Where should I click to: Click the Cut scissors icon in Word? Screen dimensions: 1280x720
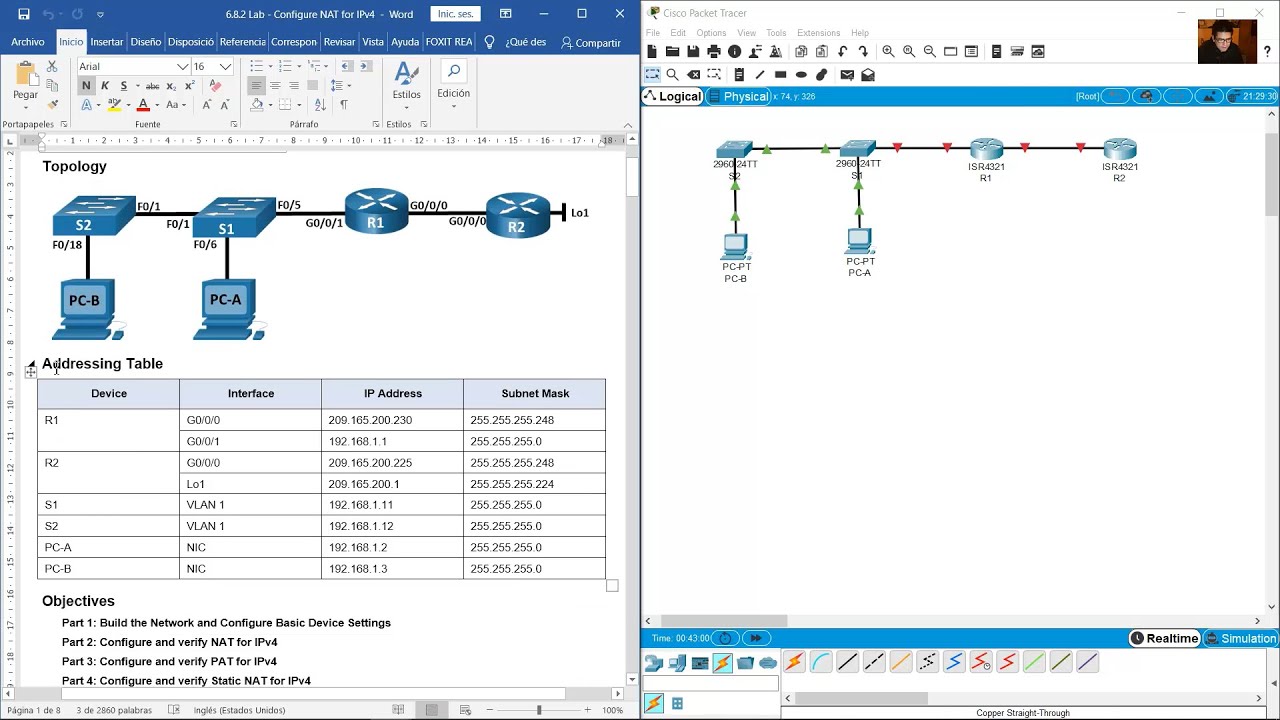[52, 66]
